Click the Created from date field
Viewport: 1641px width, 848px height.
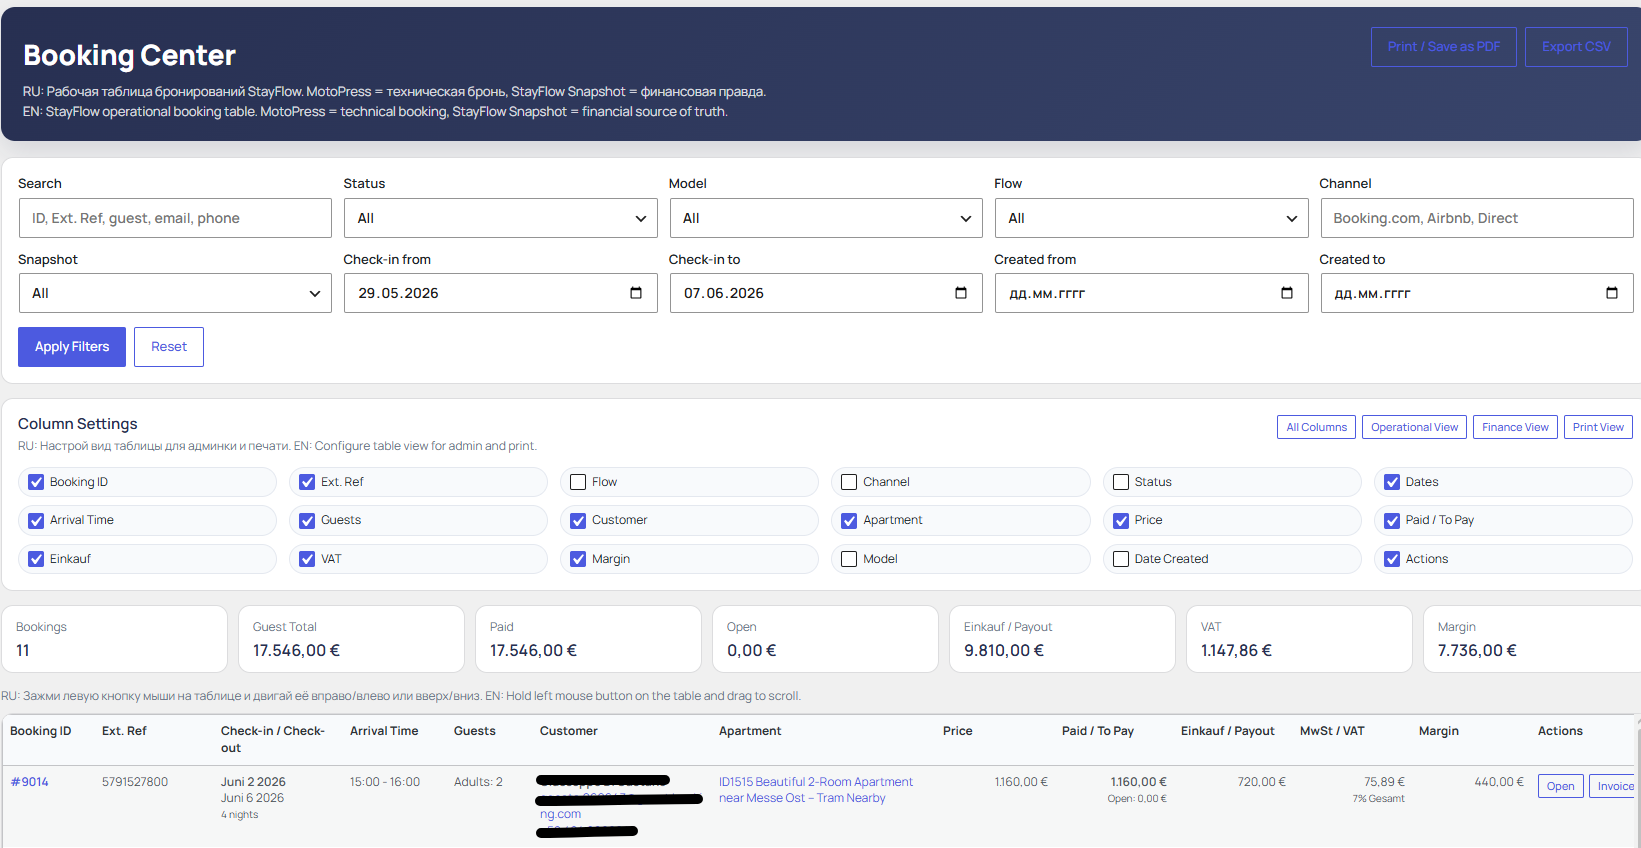coord(1151,293)
